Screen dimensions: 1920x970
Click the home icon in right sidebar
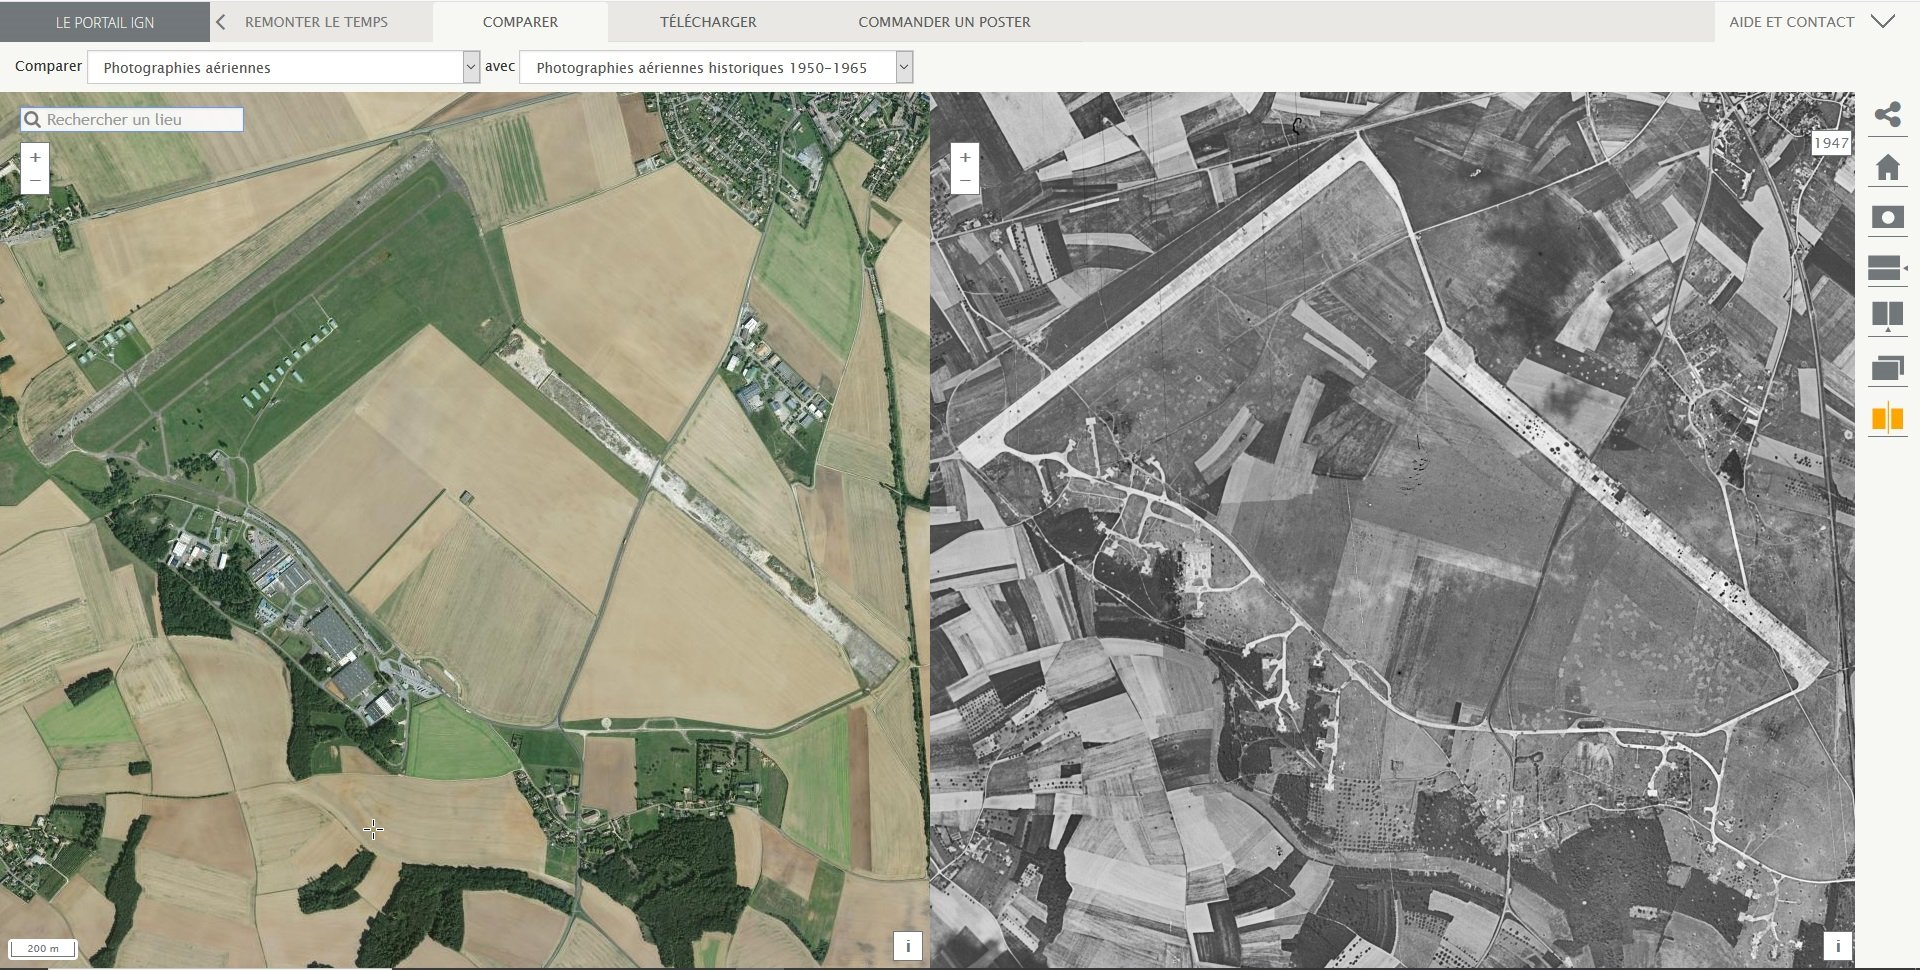tap(1887, 167)
